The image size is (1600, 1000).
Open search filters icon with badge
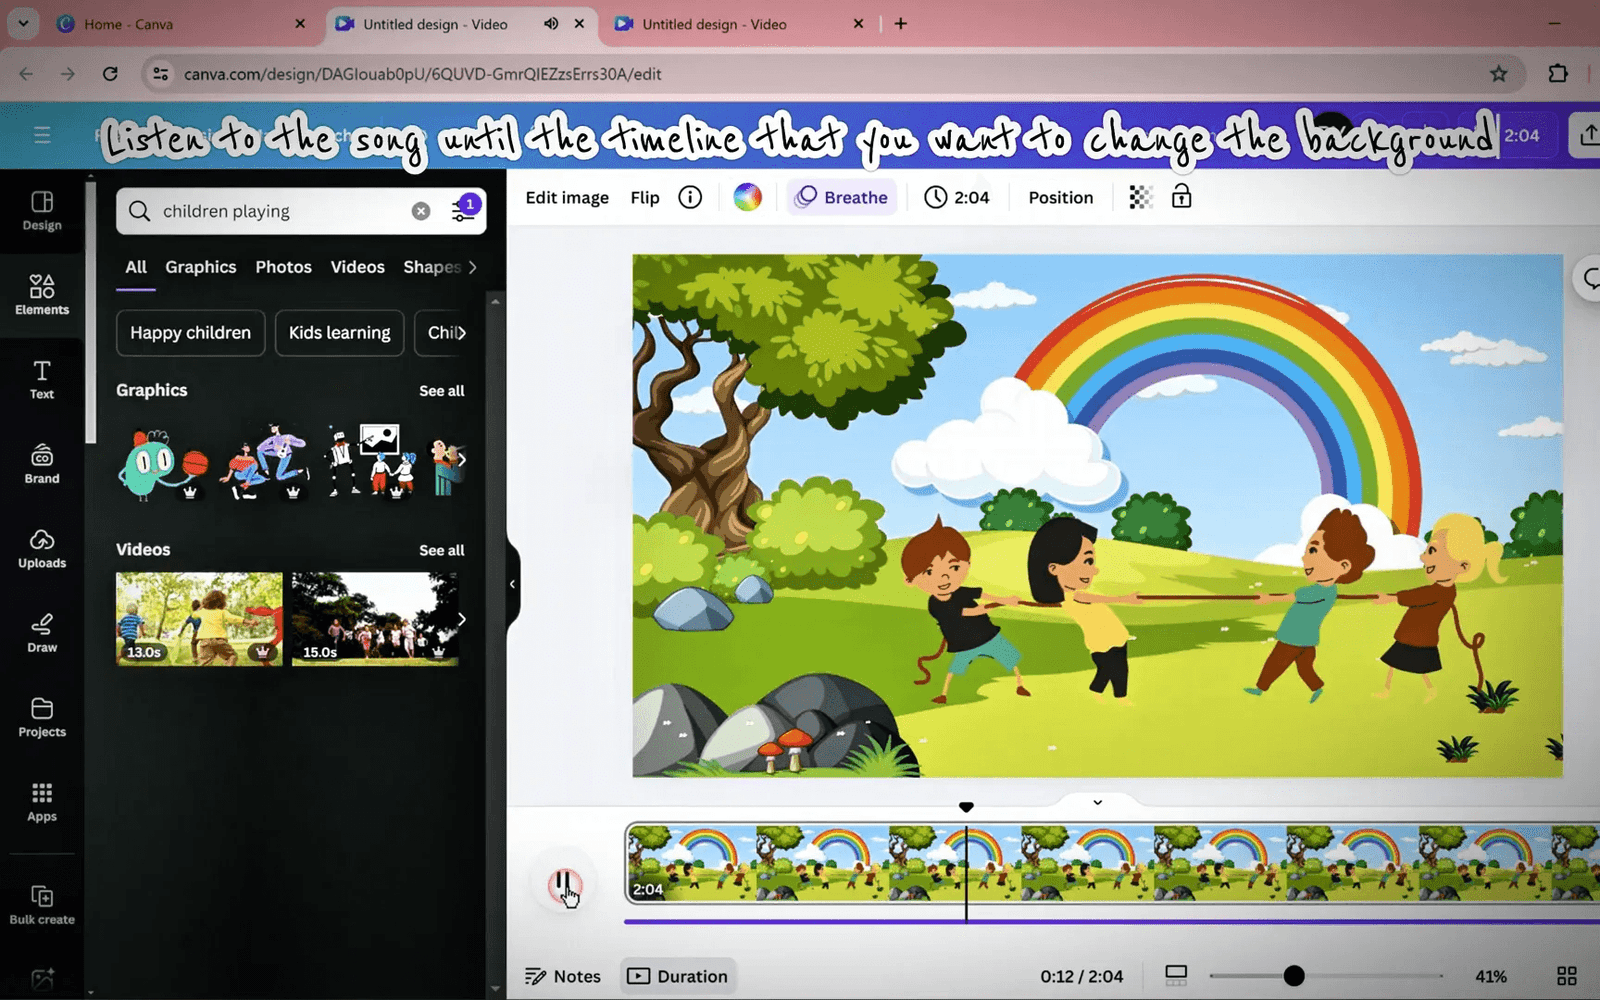click(465, 209)
